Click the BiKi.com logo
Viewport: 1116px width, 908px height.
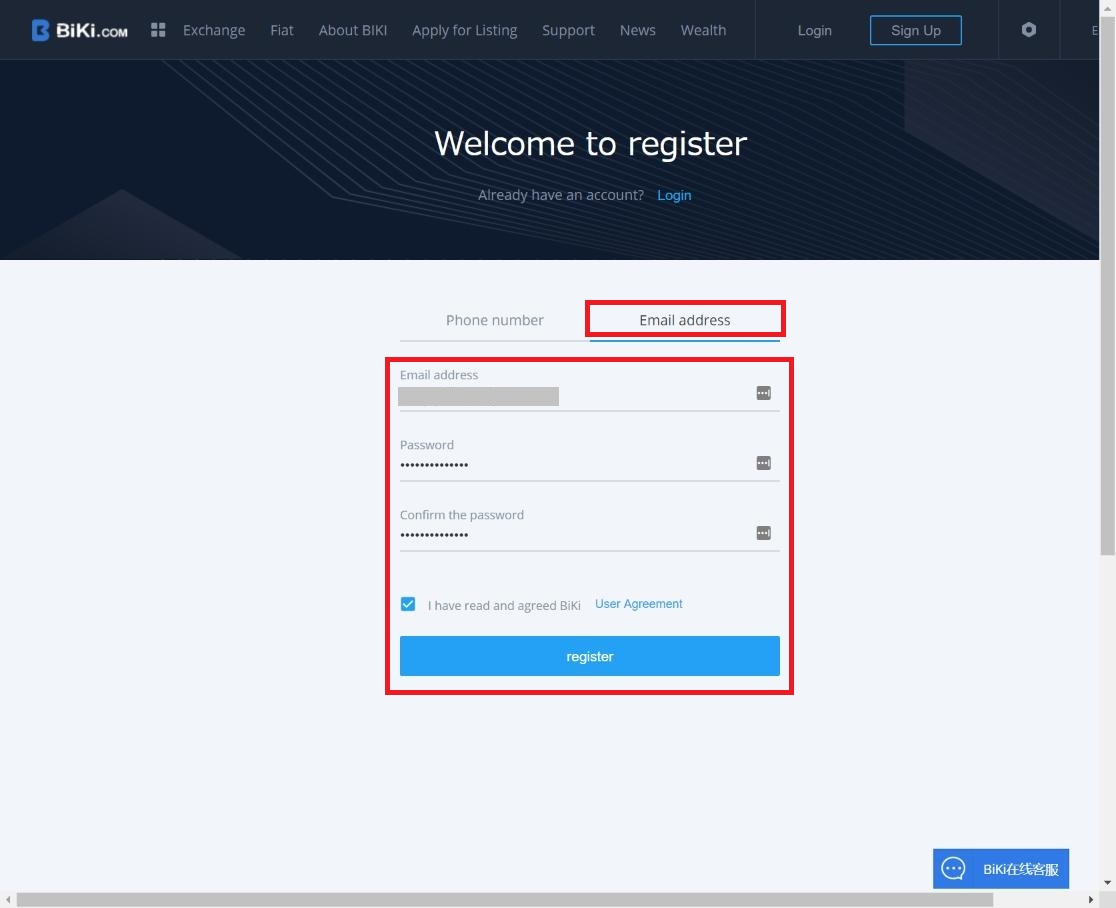pos(78,30)
